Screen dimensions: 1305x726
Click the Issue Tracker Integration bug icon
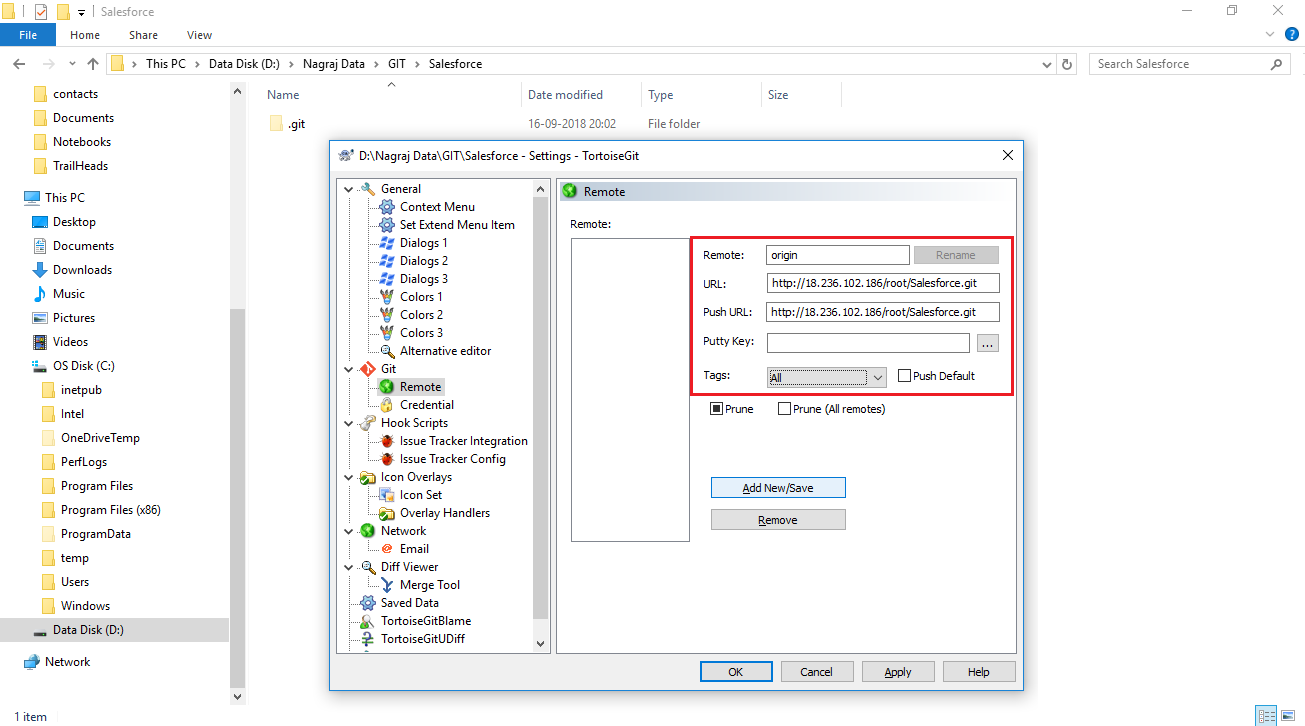[x=387, y=441]
